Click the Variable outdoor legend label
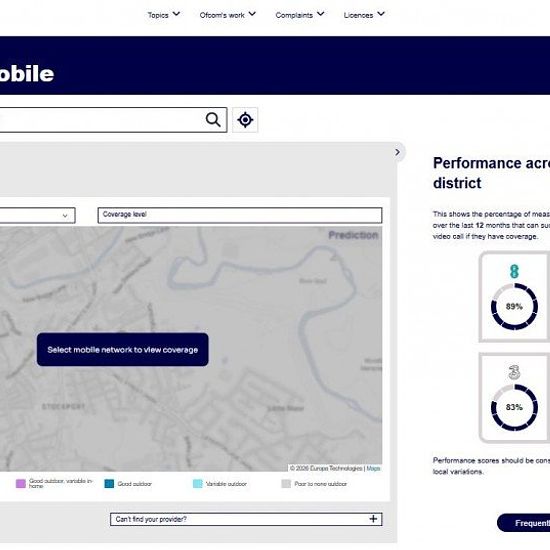Image resolution: width=550 pixels, height=550 pixels. click(x=226, y=484)
